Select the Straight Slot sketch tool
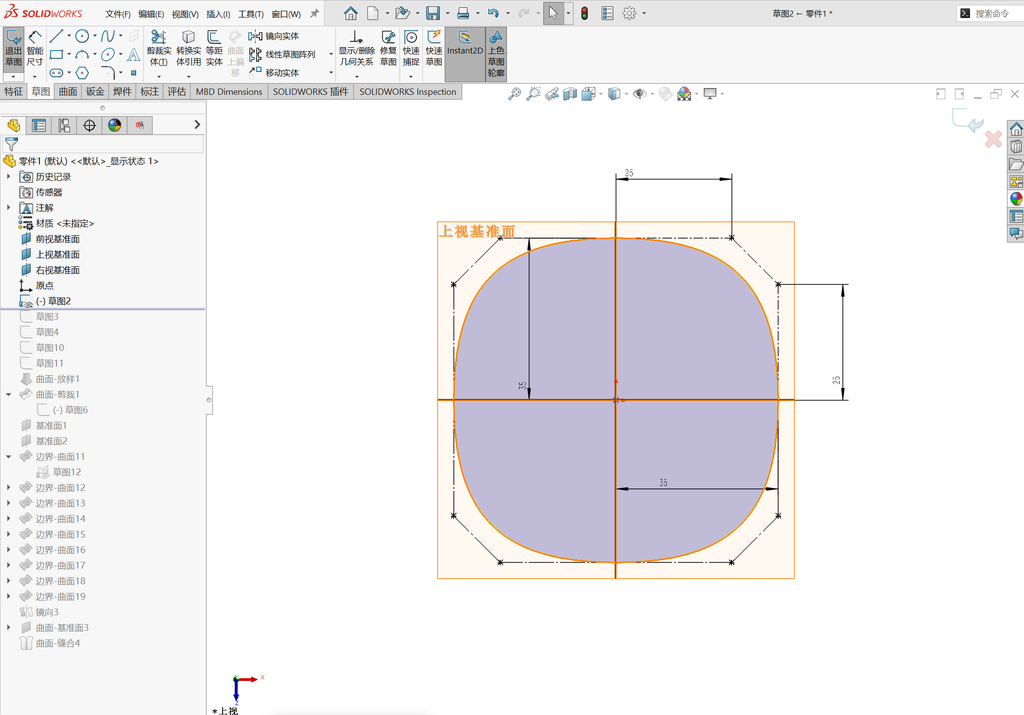This screenshot has width=1024, height=715. tap(57, 72)
